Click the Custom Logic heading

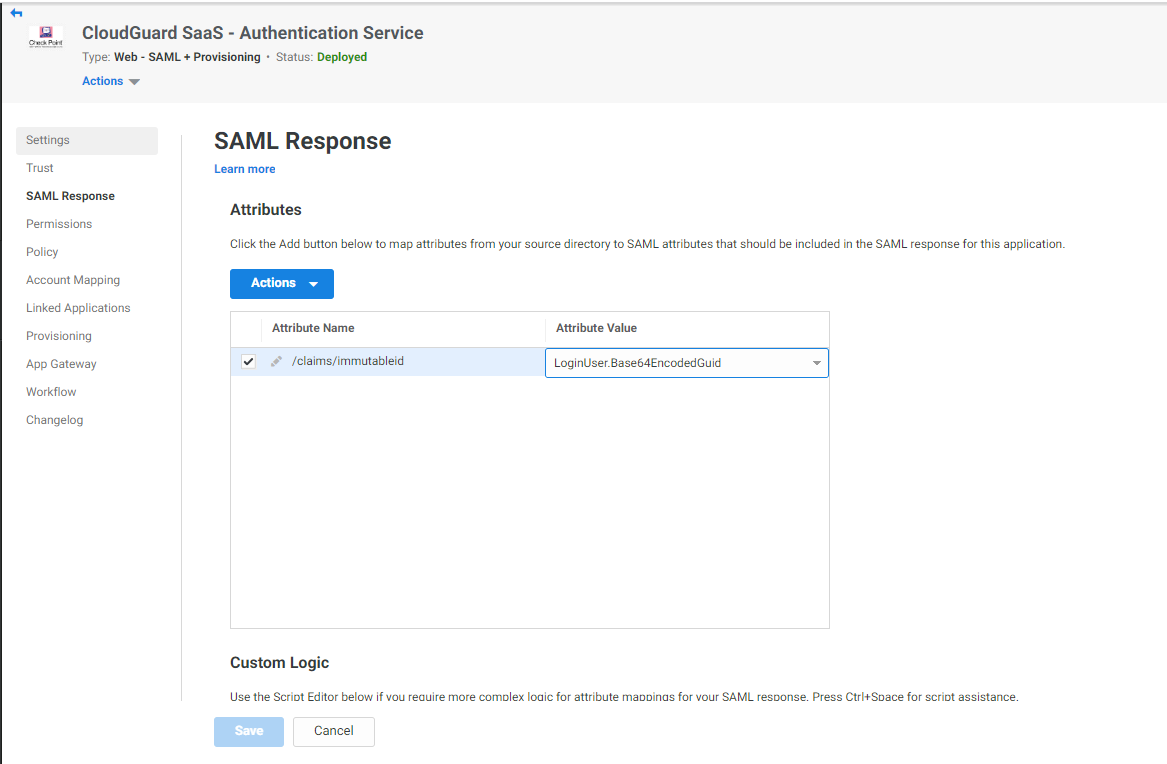279,663
